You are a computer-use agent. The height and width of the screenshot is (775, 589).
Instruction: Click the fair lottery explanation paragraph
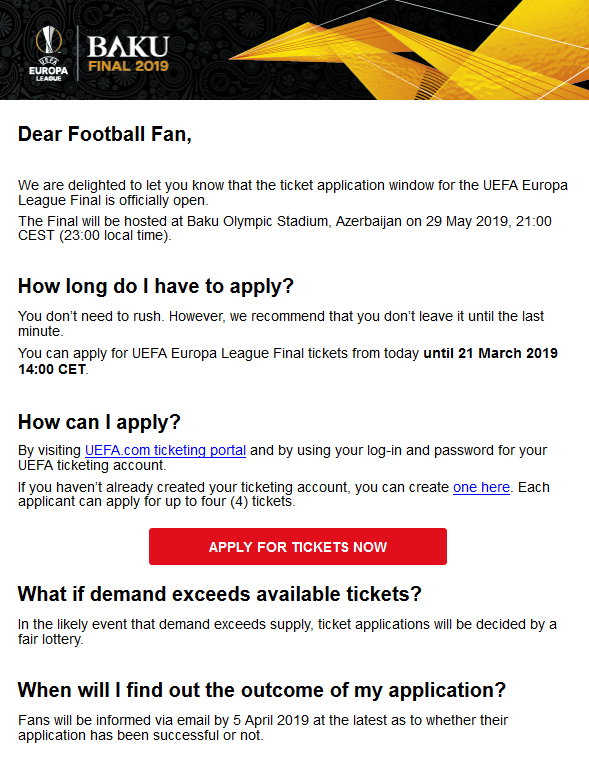click(287, 632)
